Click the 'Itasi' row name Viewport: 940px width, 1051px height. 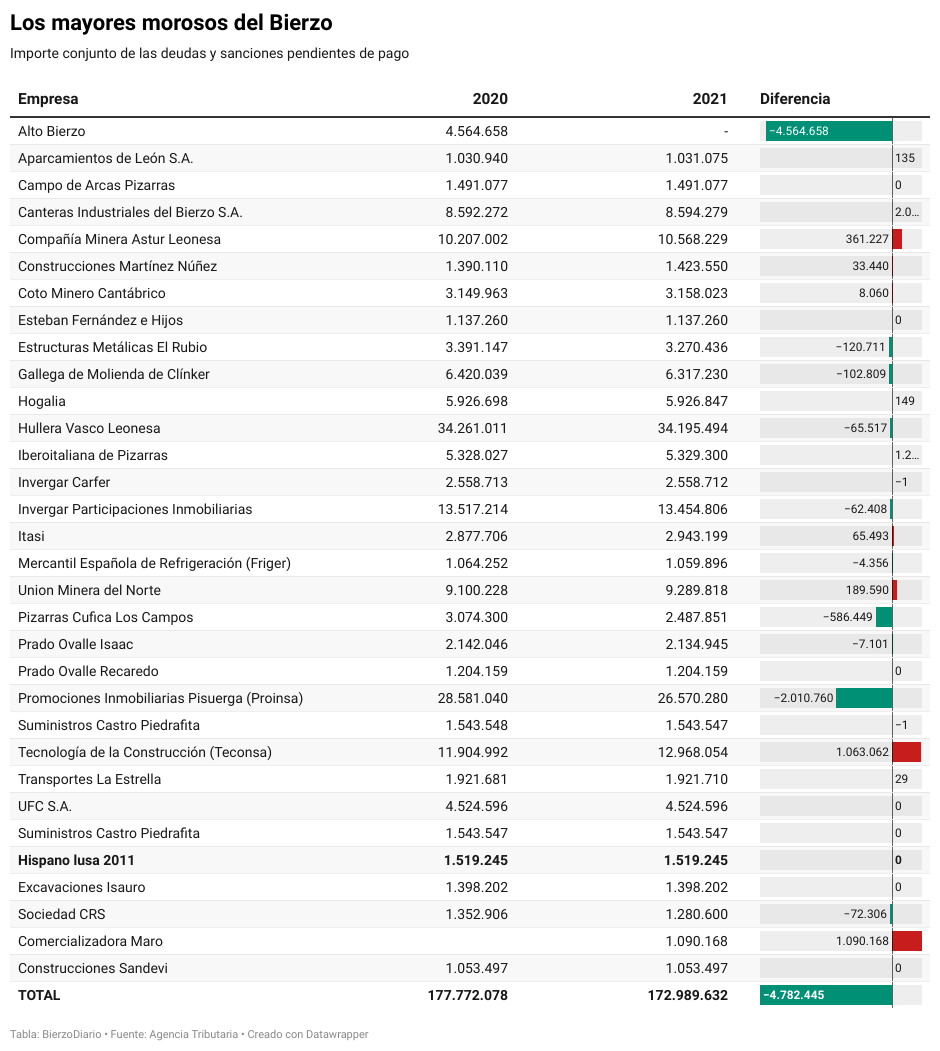click(32, 536)
